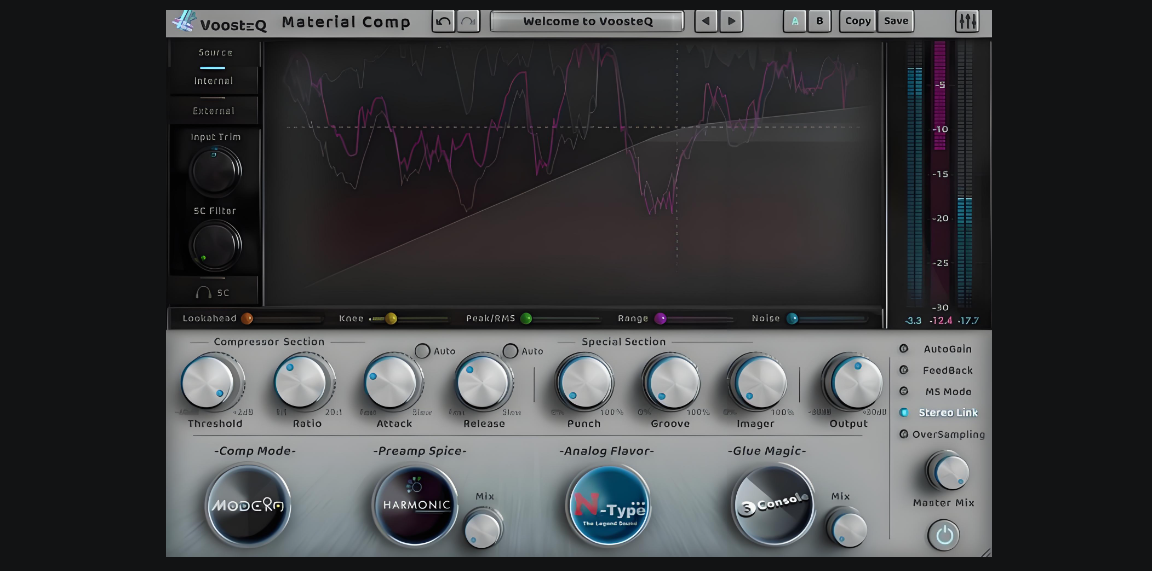Click the Groove knob
This screenshot has height=571, width=1152.
(x=672, y=382)
